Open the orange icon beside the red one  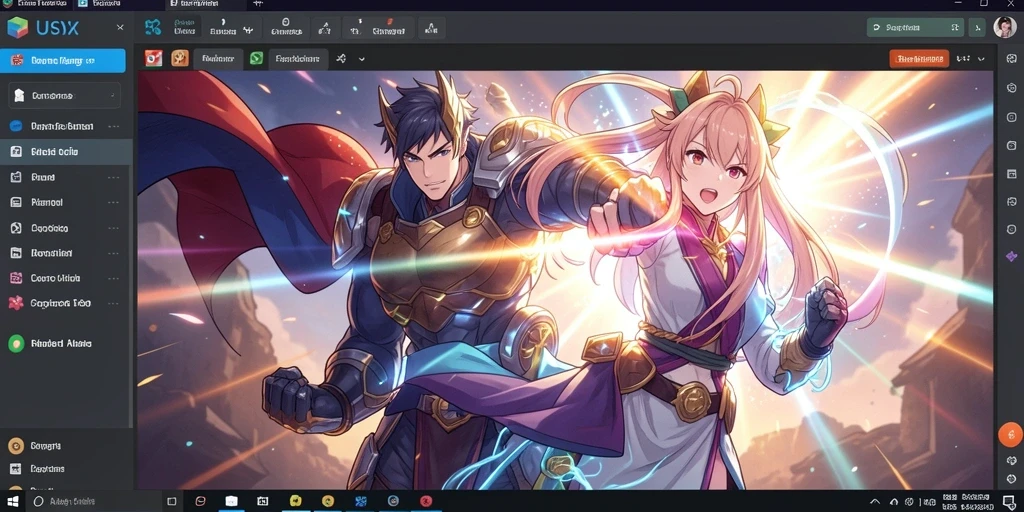180,59
